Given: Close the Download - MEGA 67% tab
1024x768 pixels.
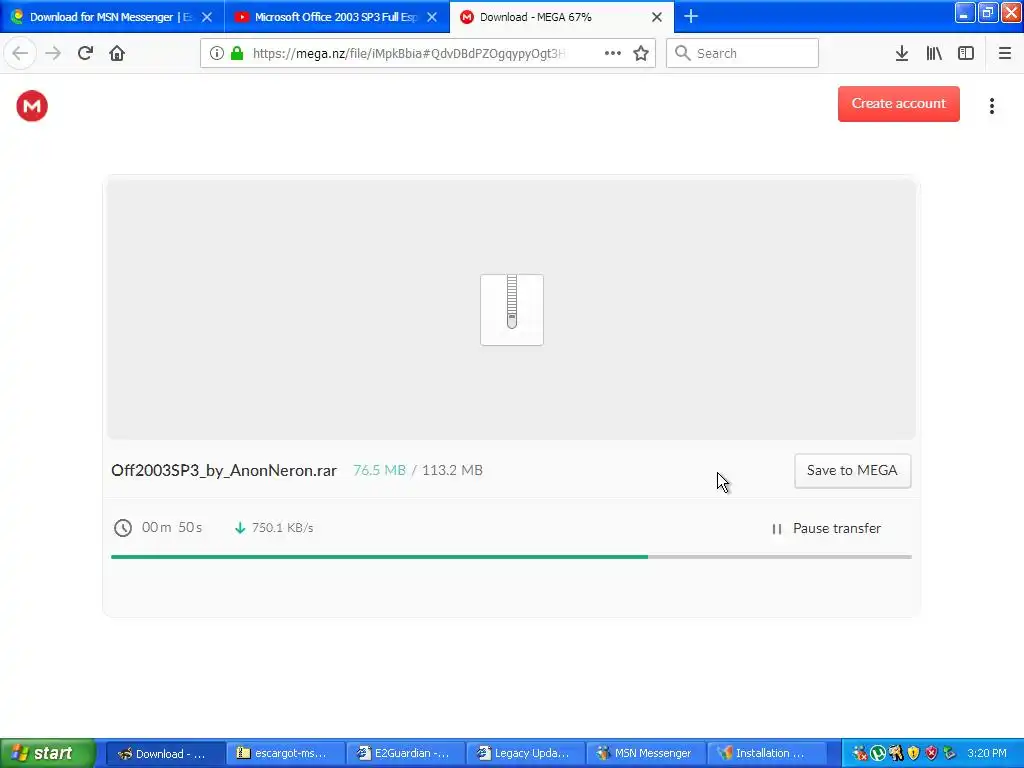Looking at the screenshot, I should [x=657, y=17].
